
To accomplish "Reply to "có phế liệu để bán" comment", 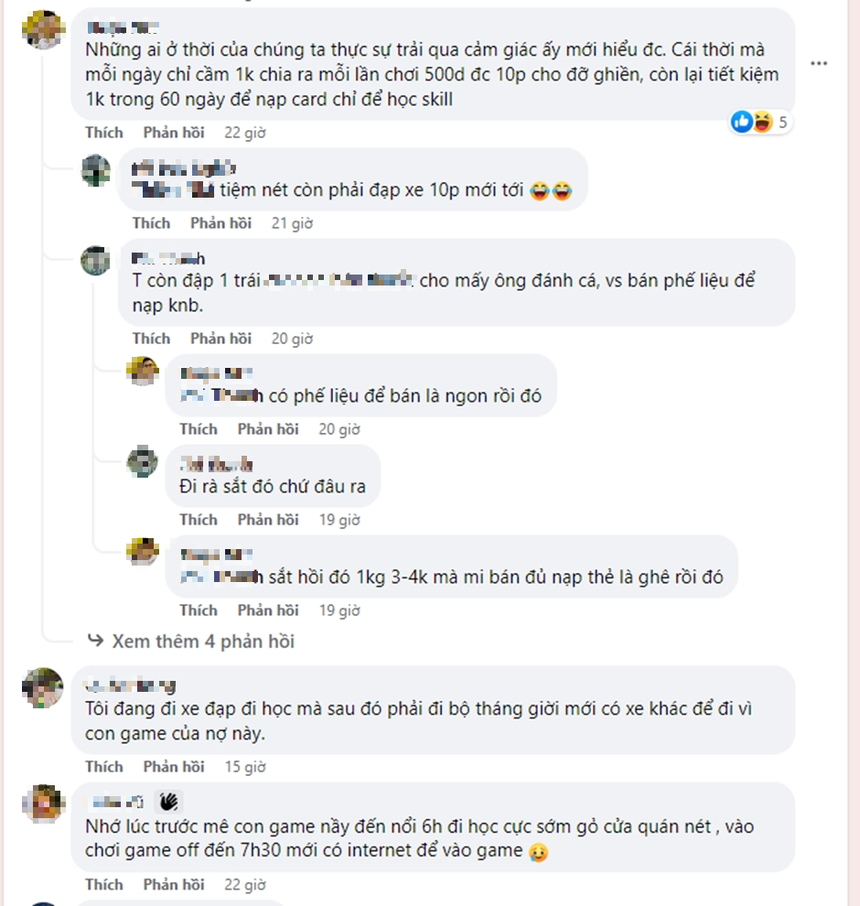I will pyautogui.click(x=268, y=429).
